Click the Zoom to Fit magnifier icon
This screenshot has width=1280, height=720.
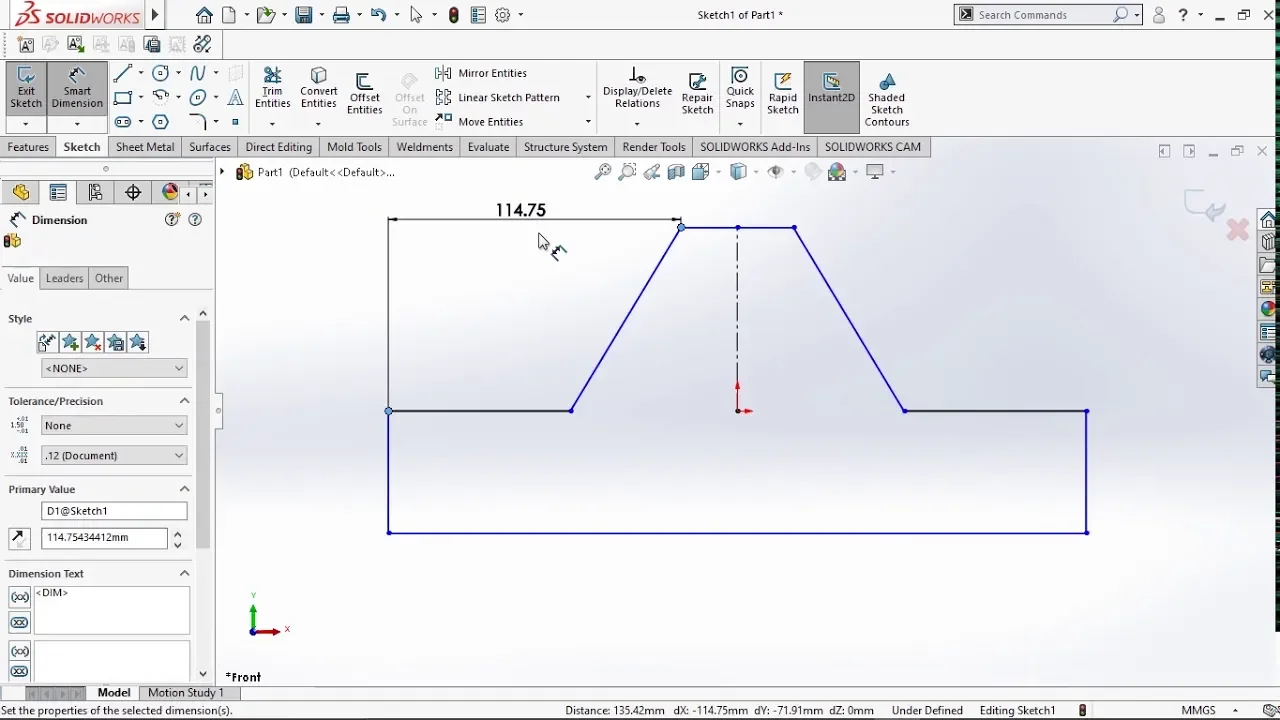click(602, 172)
